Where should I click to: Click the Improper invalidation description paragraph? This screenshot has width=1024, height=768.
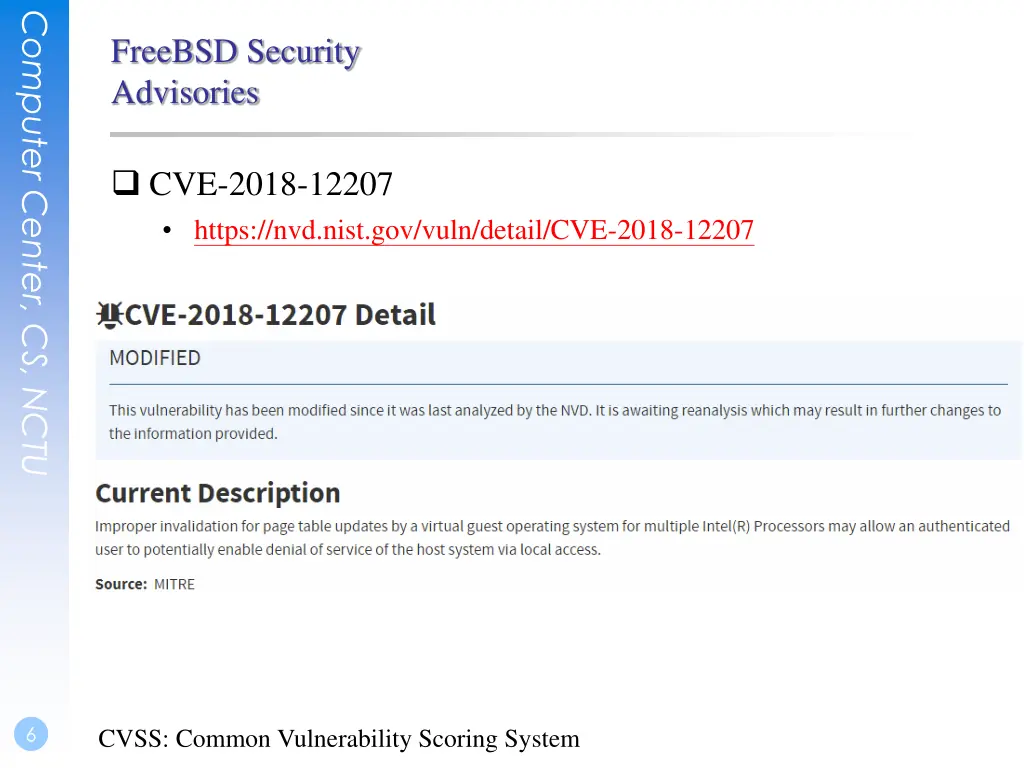(x=552, y=537)
